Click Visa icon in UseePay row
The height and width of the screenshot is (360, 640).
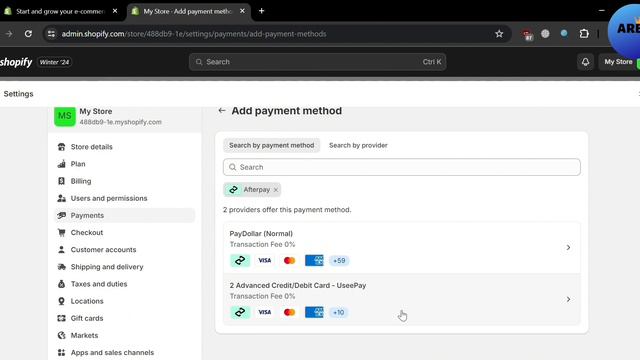coord(264,312)
